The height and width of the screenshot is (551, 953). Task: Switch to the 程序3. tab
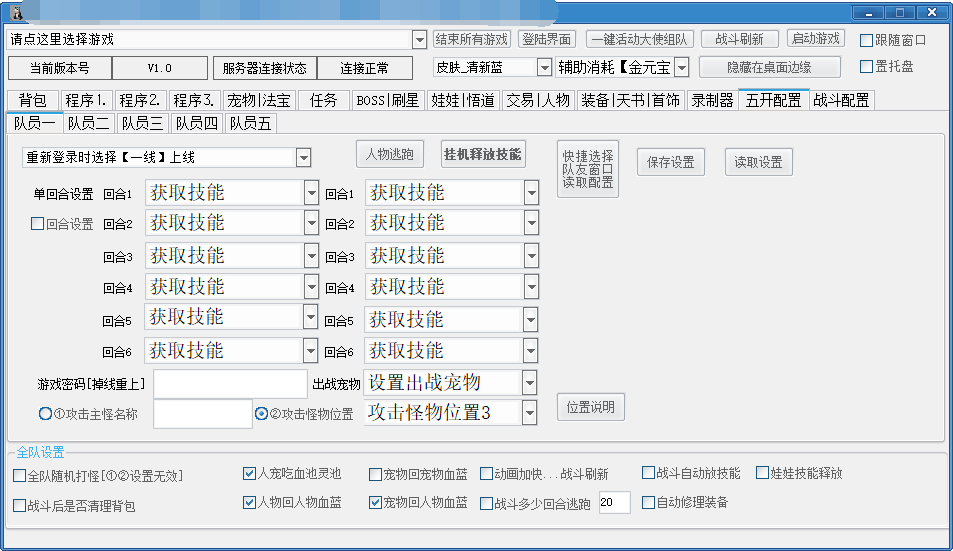coord(193,100)
